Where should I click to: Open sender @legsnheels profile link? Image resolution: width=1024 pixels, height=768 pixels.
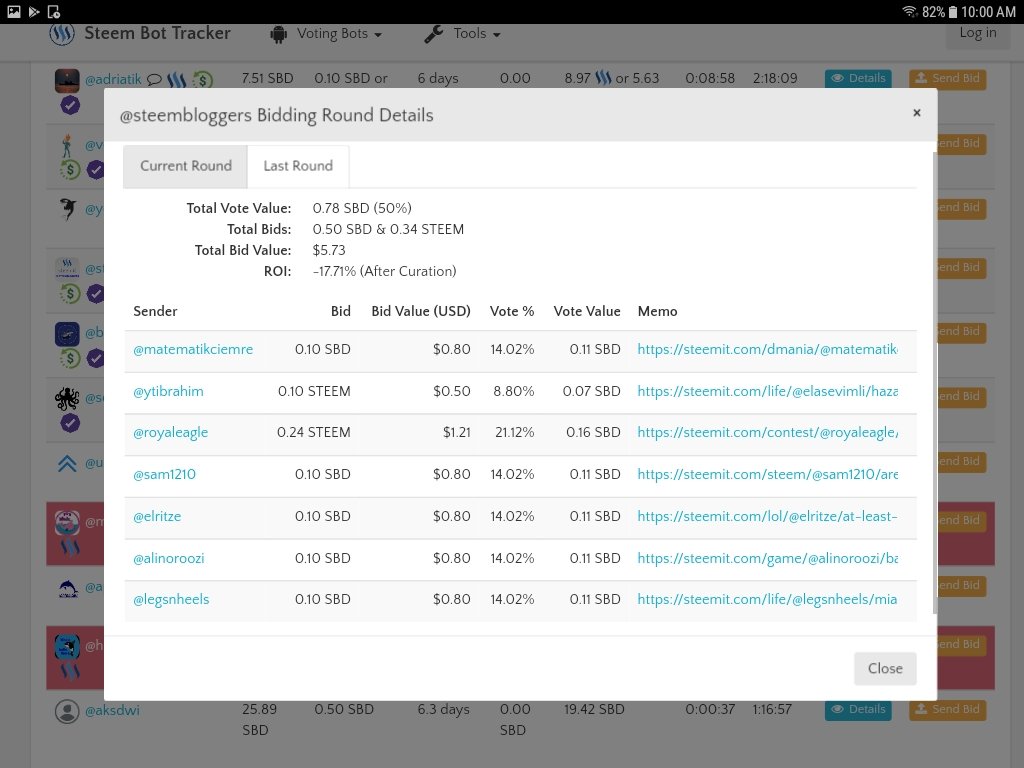(x=171, y=600)
